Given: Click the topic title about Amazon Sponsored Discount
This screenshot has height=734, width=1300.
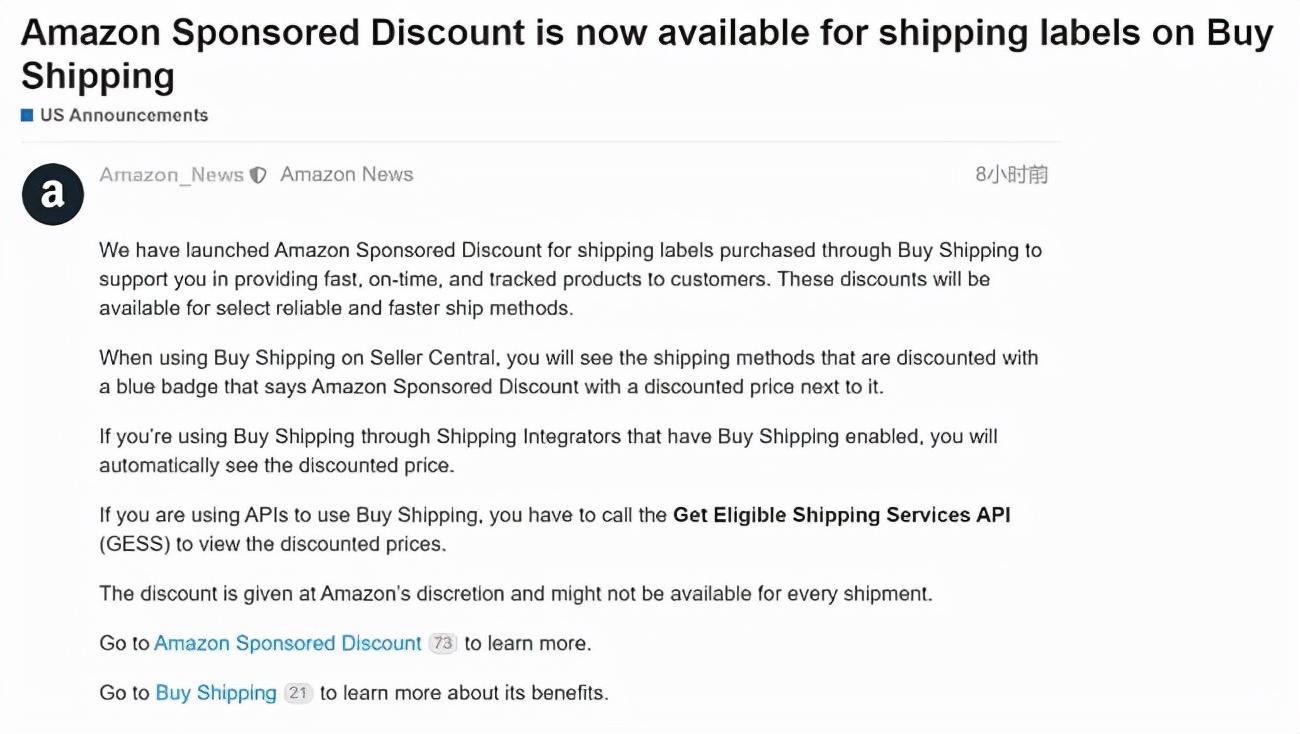Looking at the screenshot, I should [x=647, y=54].
